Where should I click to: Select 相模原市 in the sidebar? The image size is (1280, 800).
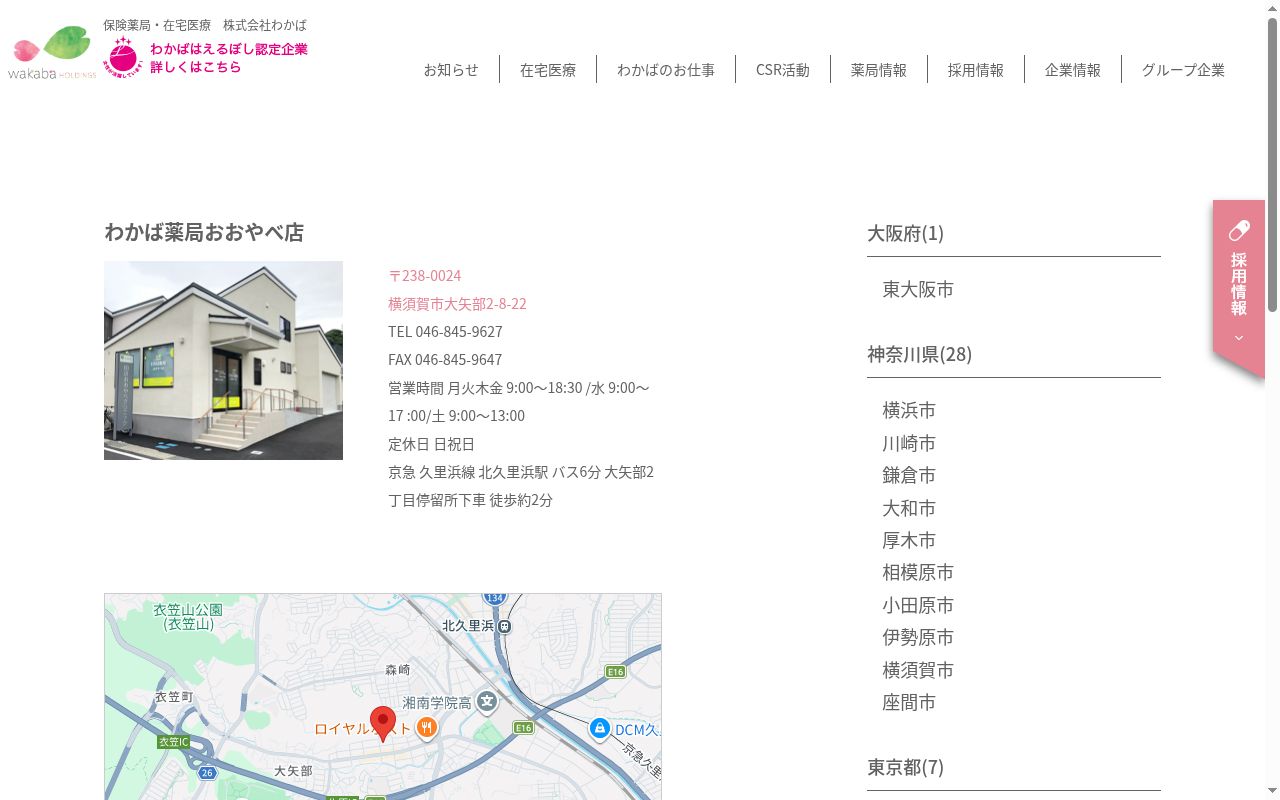[918, 573]
